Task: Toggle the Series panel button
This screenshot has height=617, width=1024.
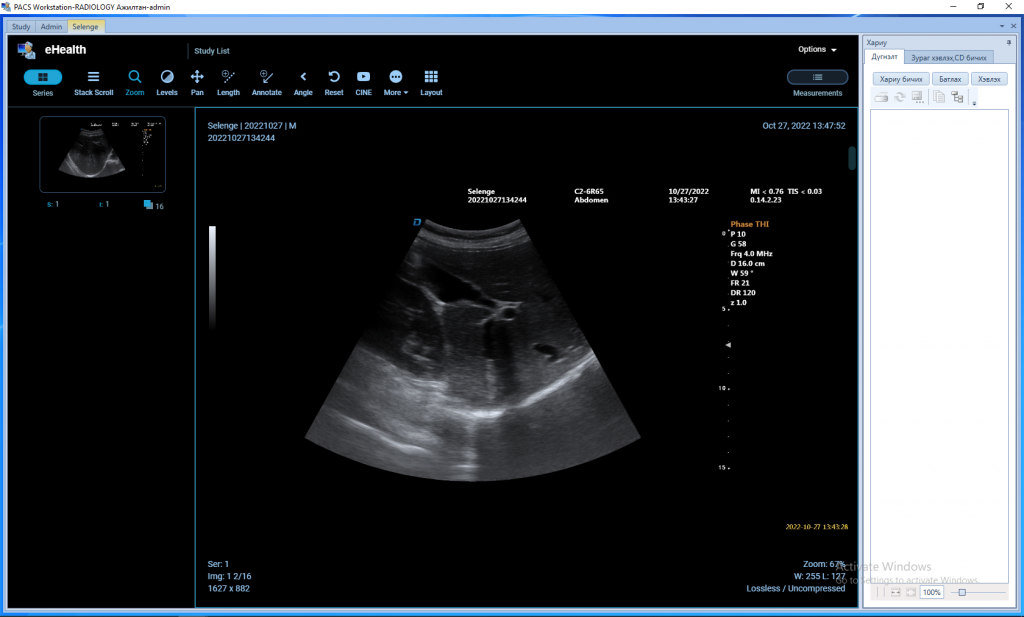Action: (43, 83)
